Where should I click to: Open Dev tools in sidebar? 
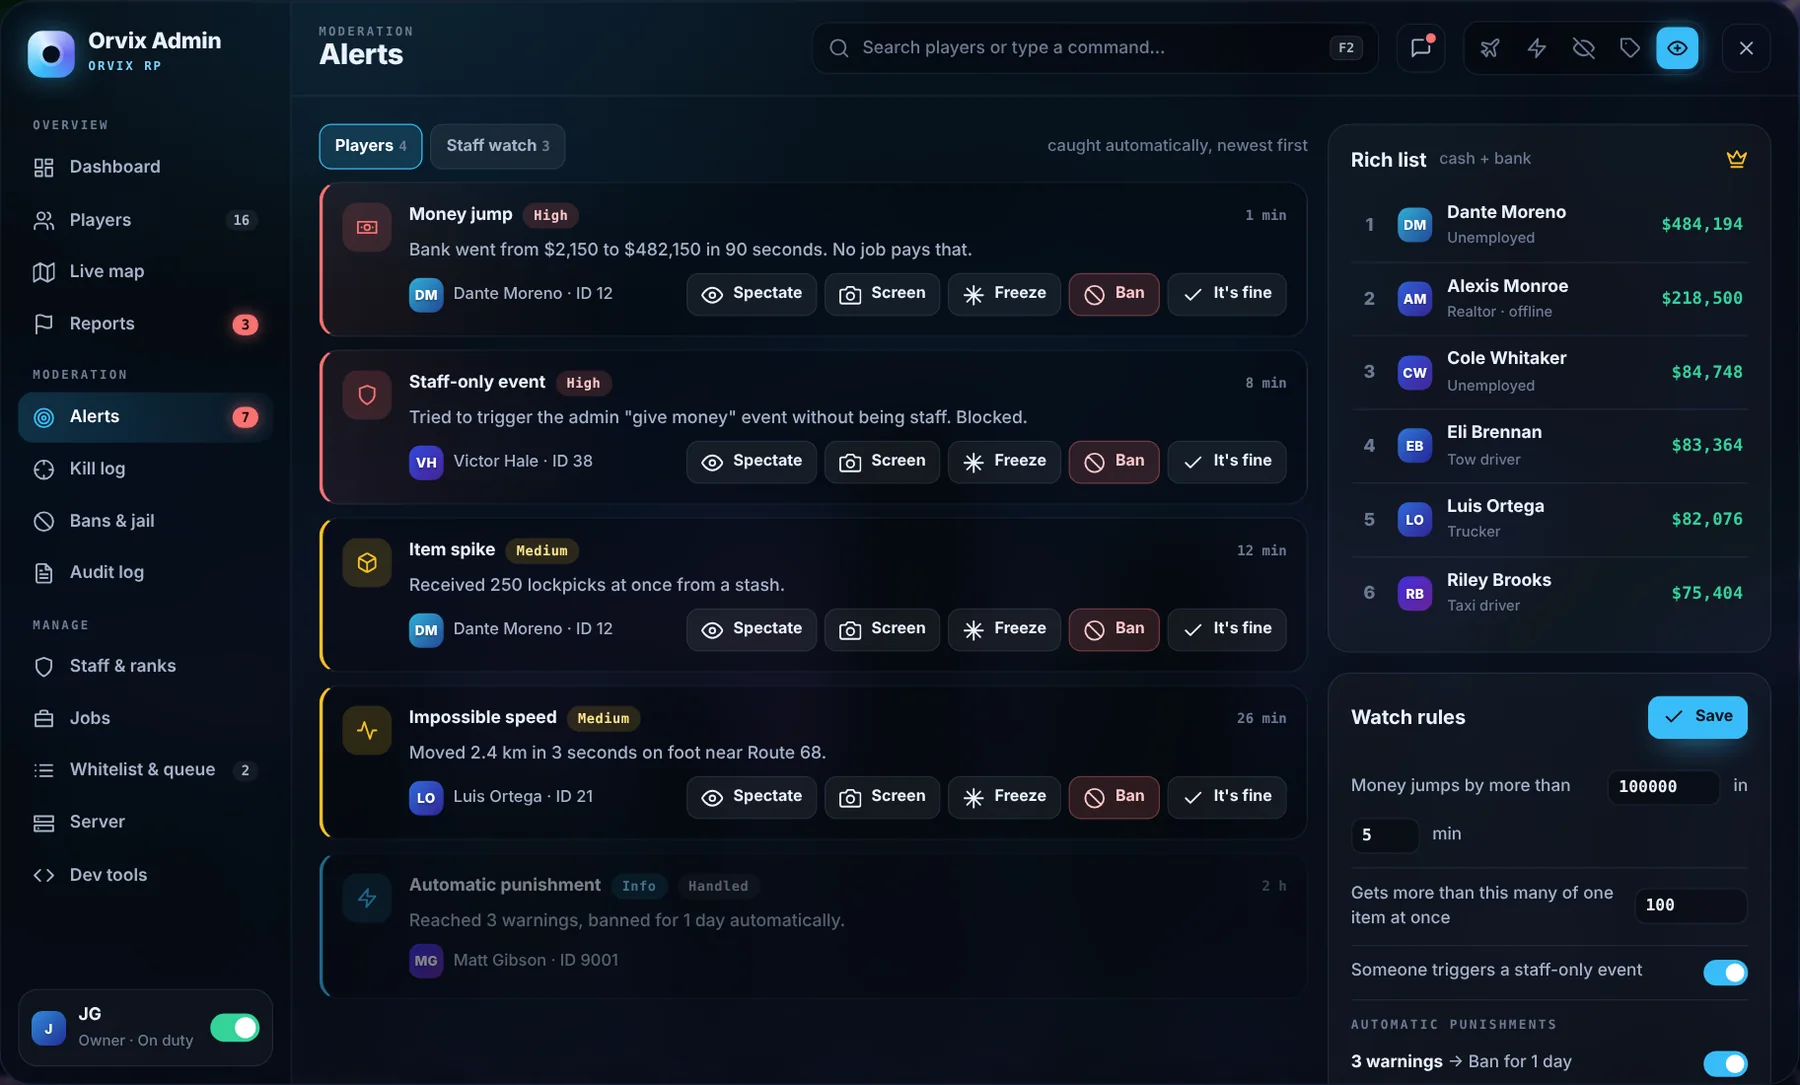point(145,875)
